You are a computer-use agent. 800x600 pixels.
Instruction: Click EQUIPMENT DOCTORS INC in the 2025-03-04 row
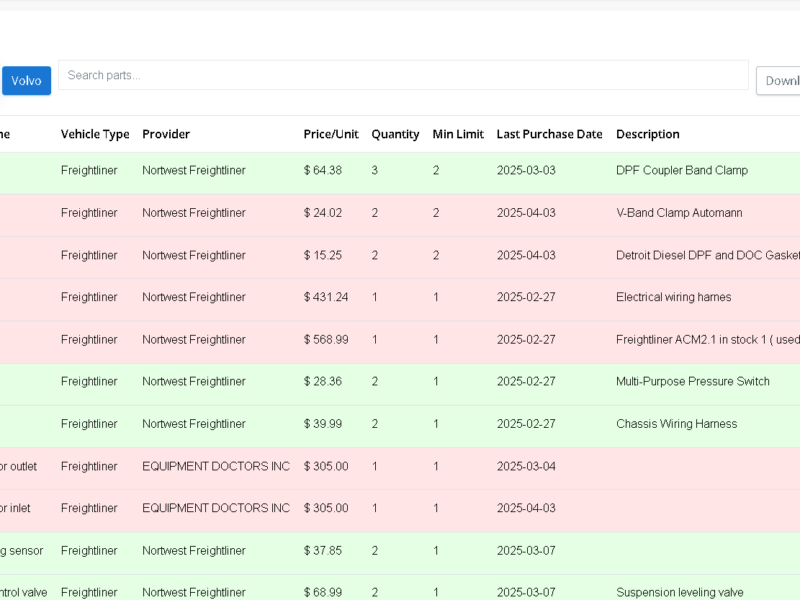pyautogui.click(x=216, y=466)
